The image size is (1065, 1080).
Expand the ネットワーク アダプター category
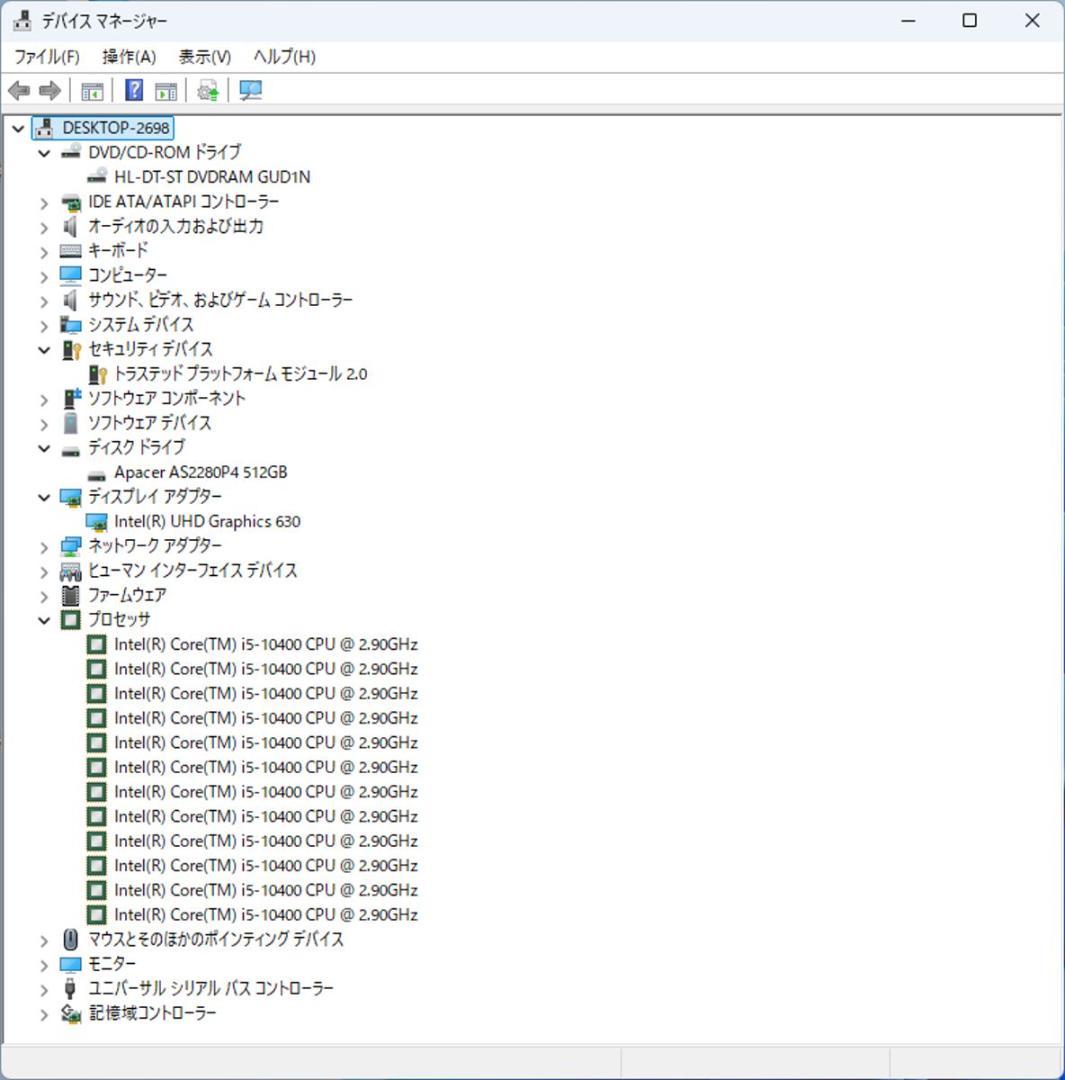[44, 546]
